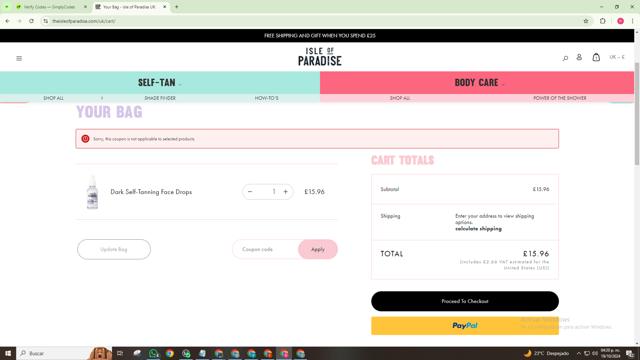640x360 pixels.
Task: Click the site information icon in address bar
Action: pyautogui.click(x=45, y=21)
